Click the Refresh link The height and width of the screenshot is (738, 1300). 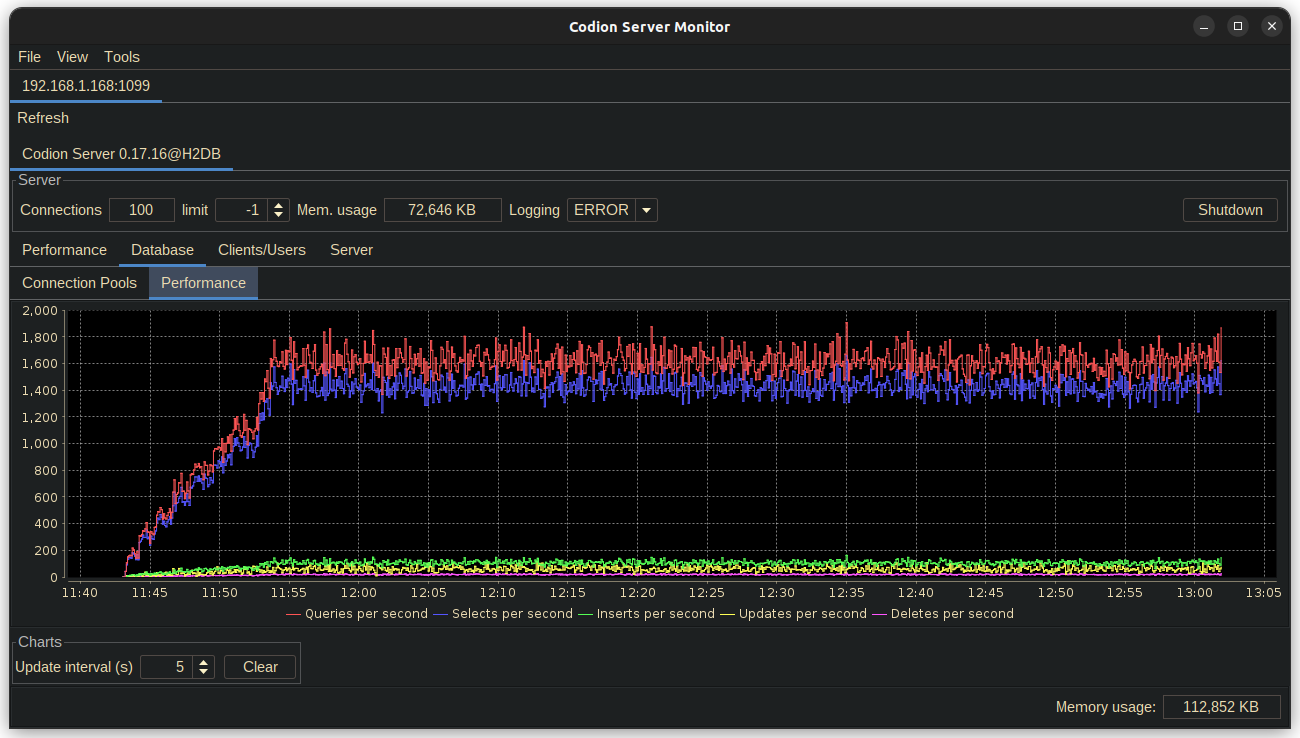(43, 118)
